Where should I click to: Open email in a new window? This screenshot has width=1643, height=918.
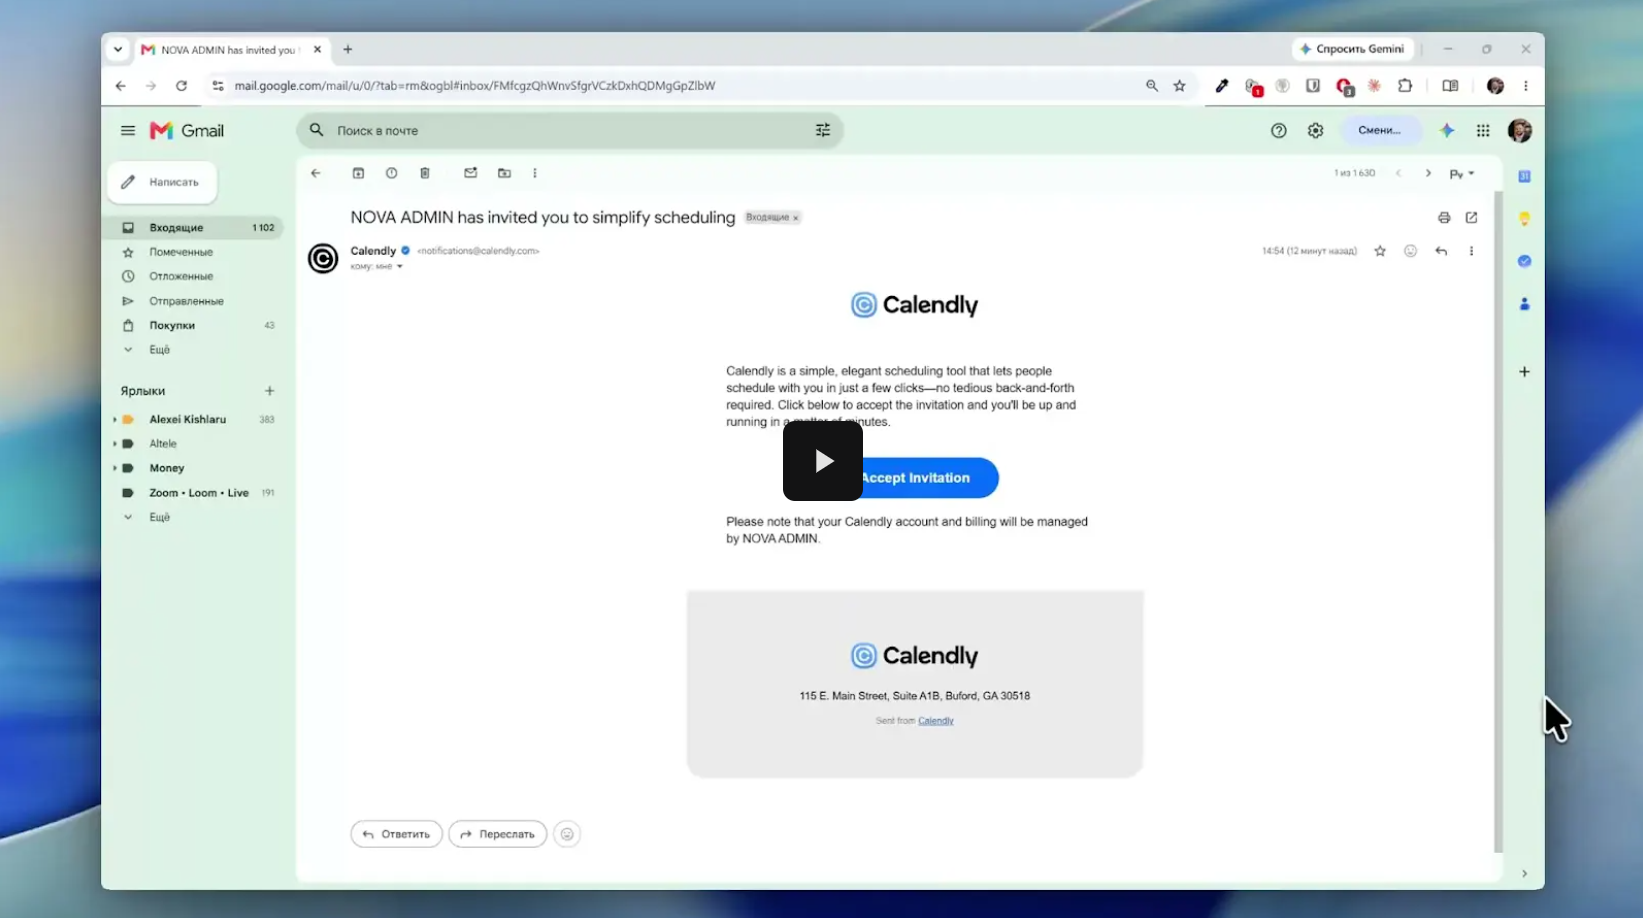[1471, 217]
